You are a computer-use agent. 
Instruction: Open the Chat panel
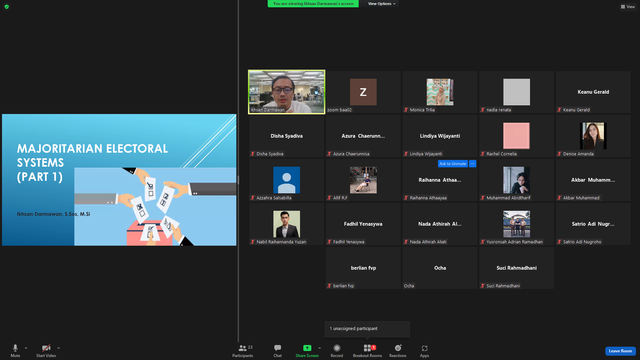[x=278, y=350]
